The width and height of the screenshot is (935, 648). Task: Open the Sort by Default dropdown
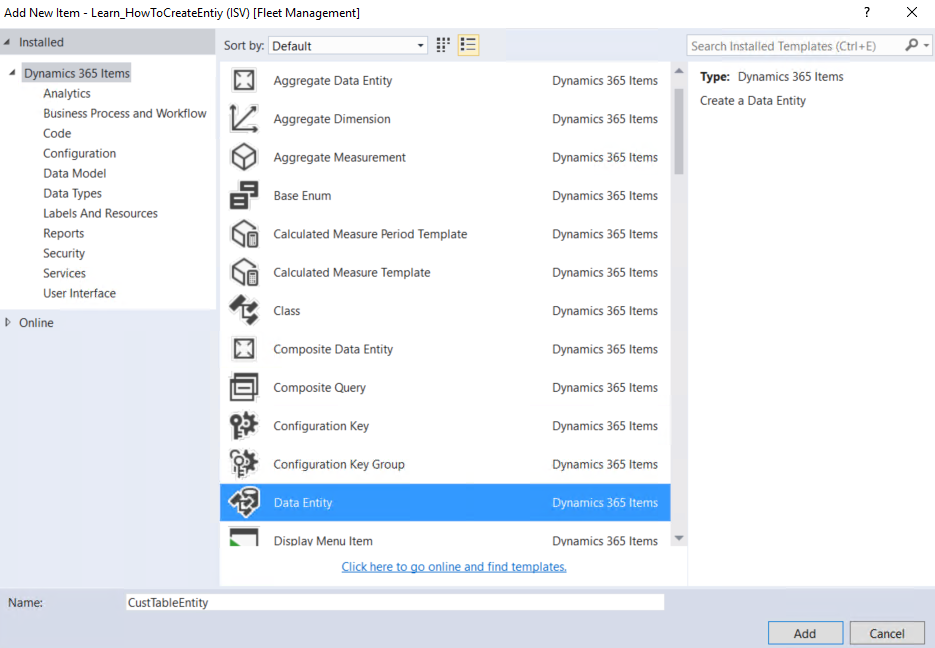pos(348,46)
